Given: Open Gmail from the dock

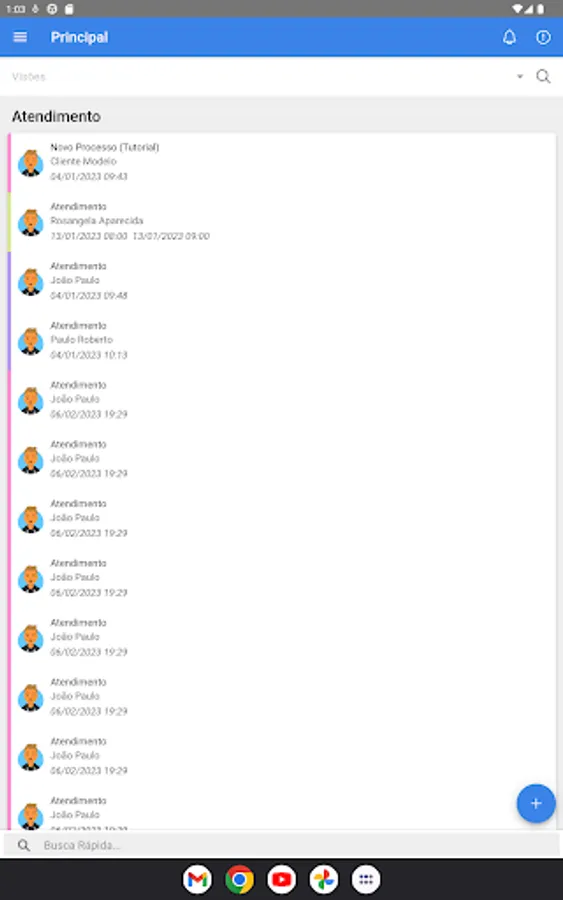Looking at the screenshot, I should click(197, 879).
